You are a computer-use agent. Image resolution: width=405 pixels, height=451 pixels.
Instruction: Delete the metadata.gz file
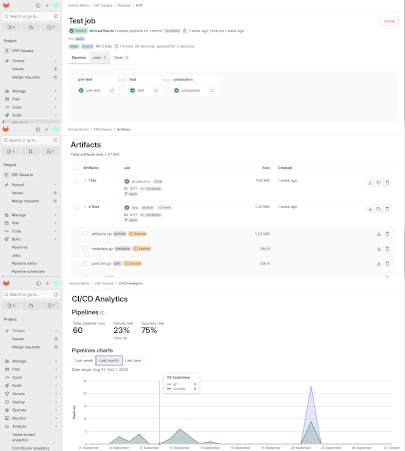pyautogui.click(x=387, y=249)
